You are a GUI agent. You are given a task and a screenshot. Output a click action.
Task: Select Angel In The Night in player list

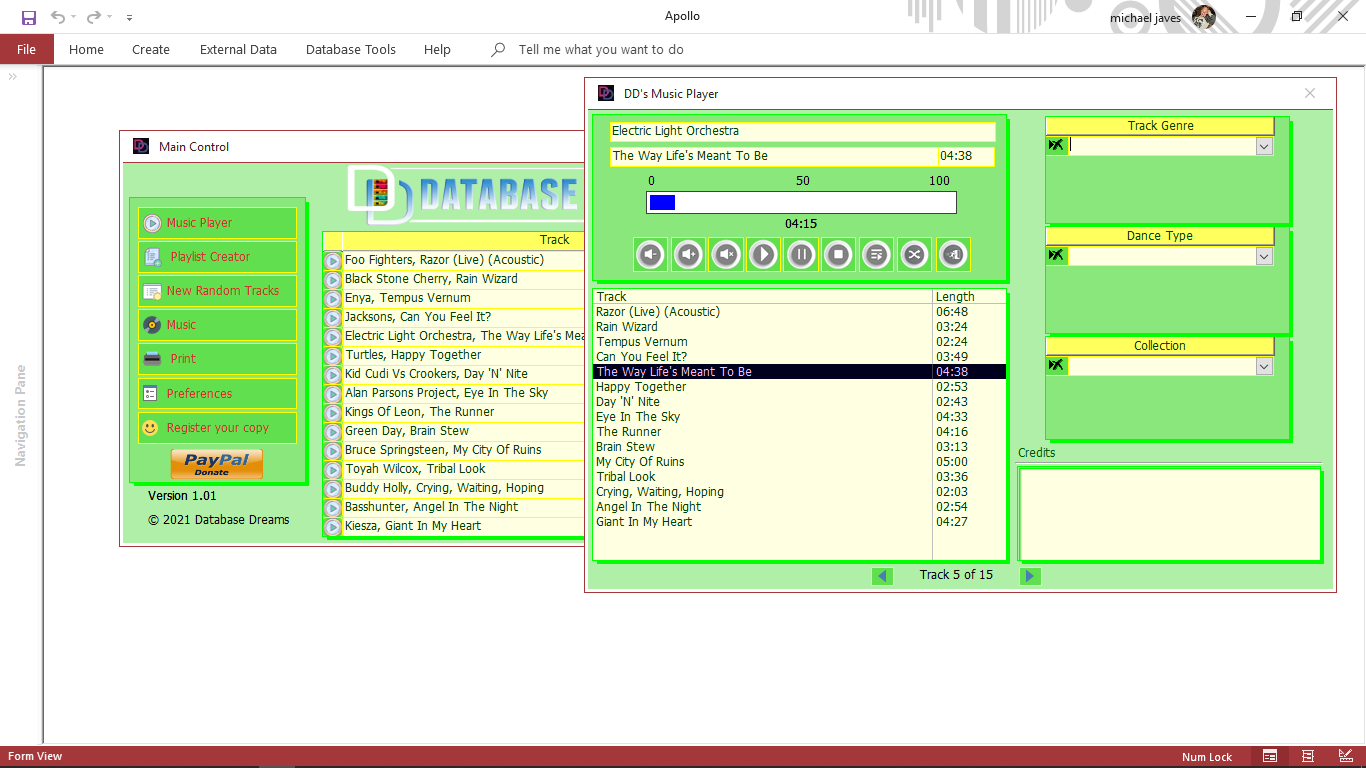pos(800,507)
